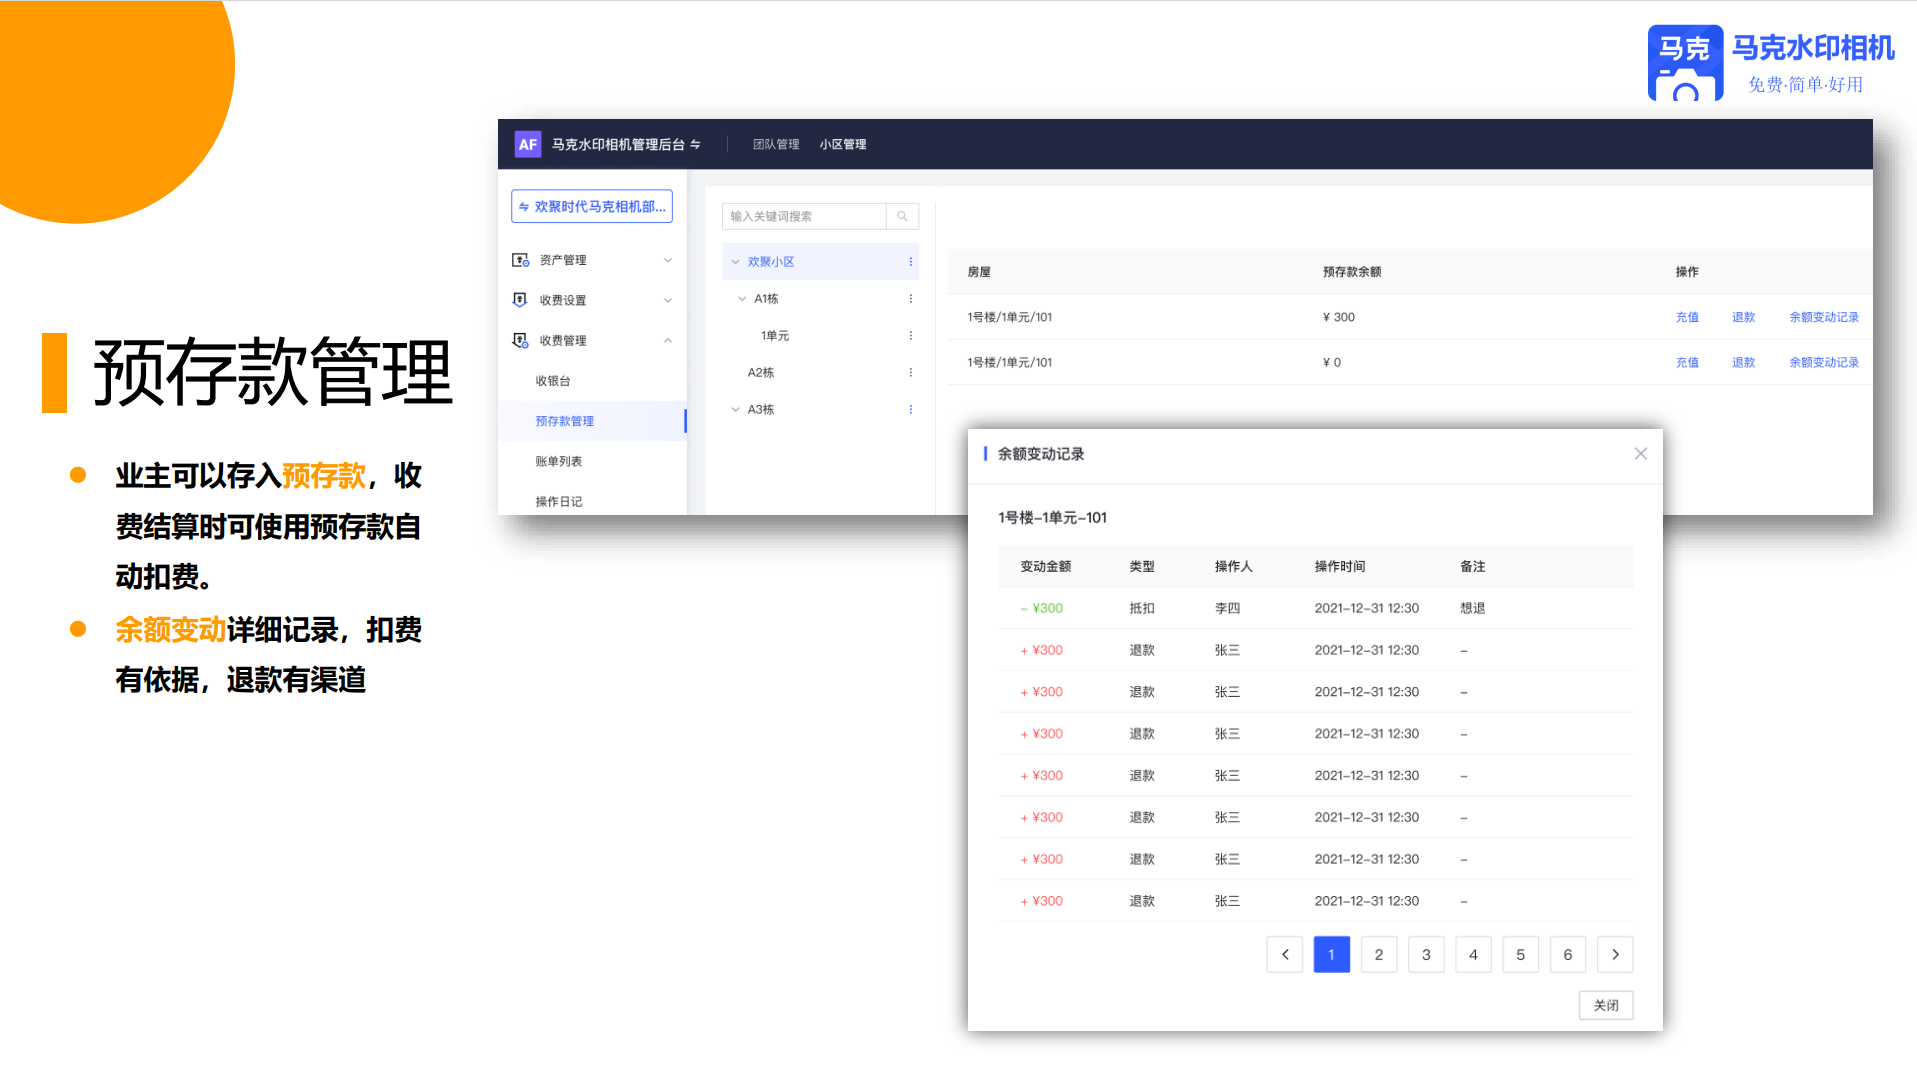Jump to page 6 of records
Viewport: 1917px width, 1077px height.
point(1568,955)
